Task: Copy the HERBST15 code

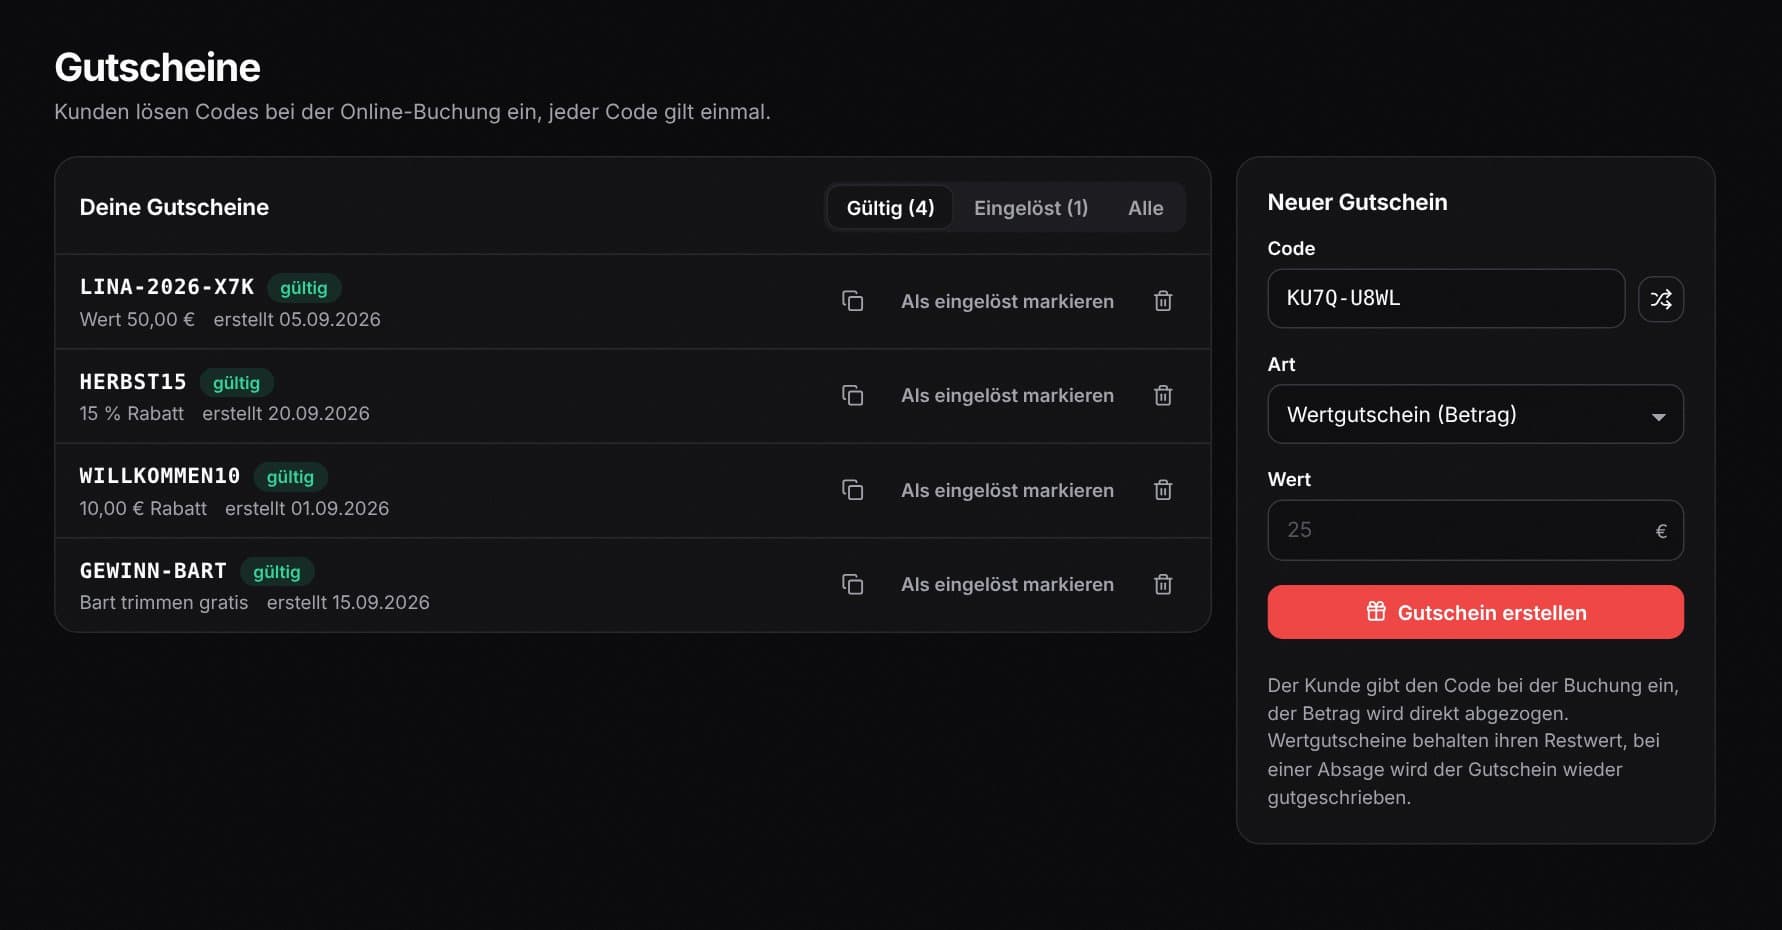Action: click(852, 396)
